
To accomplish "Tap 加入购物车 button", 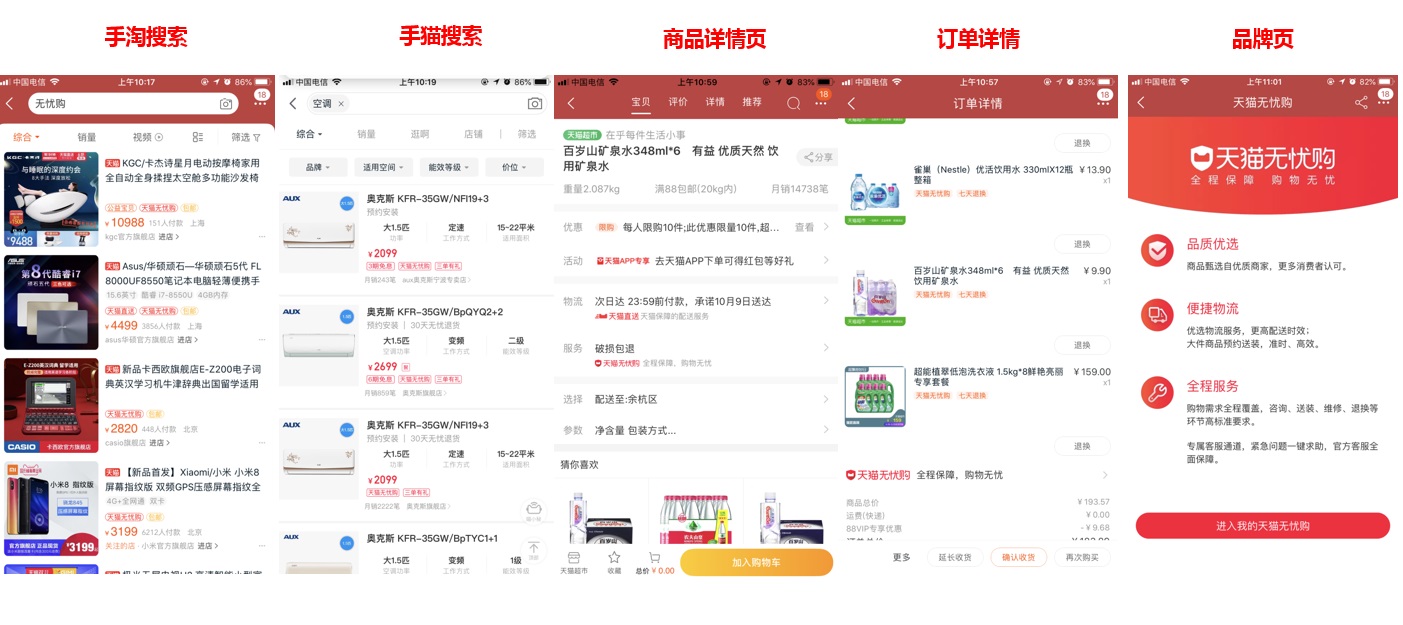I will pyautogui.click(x=756, y=563).
